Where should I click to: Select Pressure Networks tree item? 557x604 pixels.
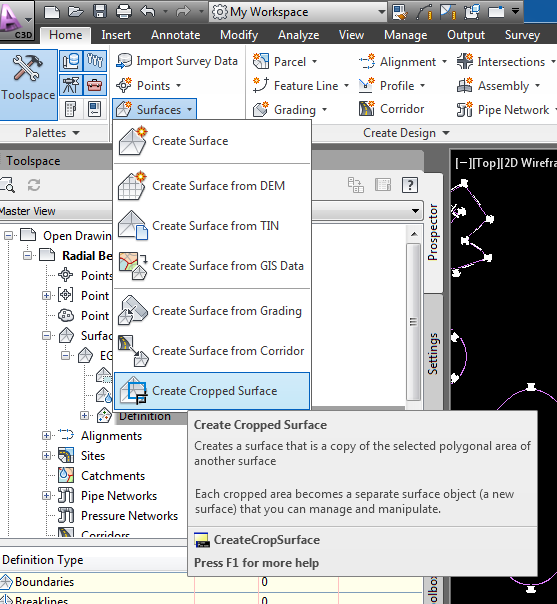(129, 516)
